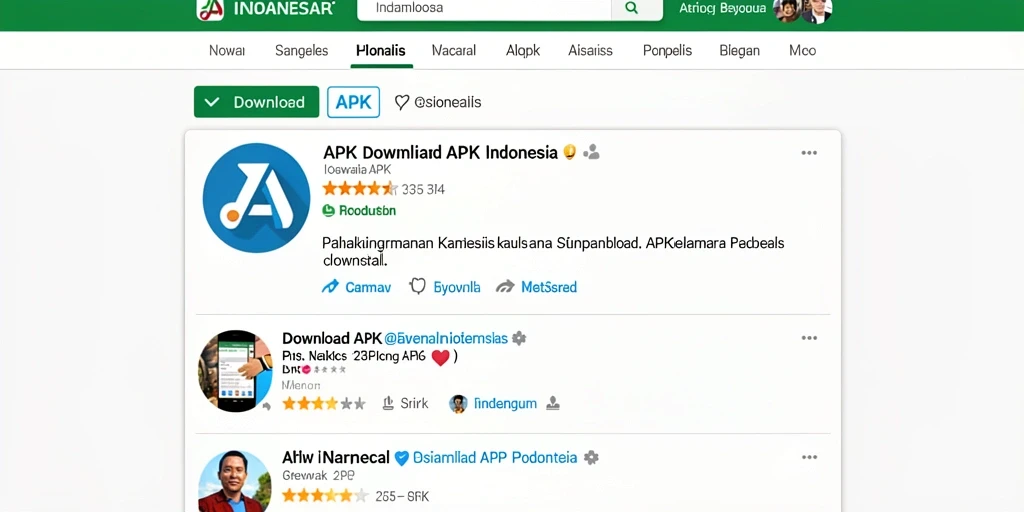This screenshot has width=1024, height=512.
Task: Click the Srirk share icon
Action: pyautogui.click(x=388, y=403)
